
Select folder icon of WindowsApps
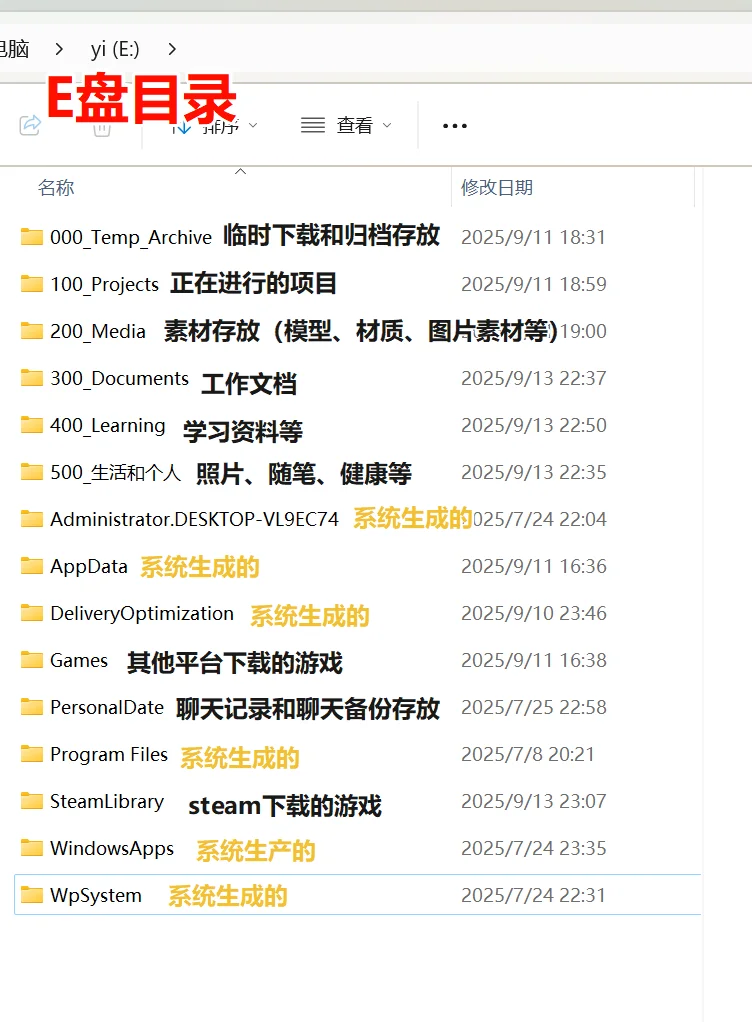[x=31, y=848]
